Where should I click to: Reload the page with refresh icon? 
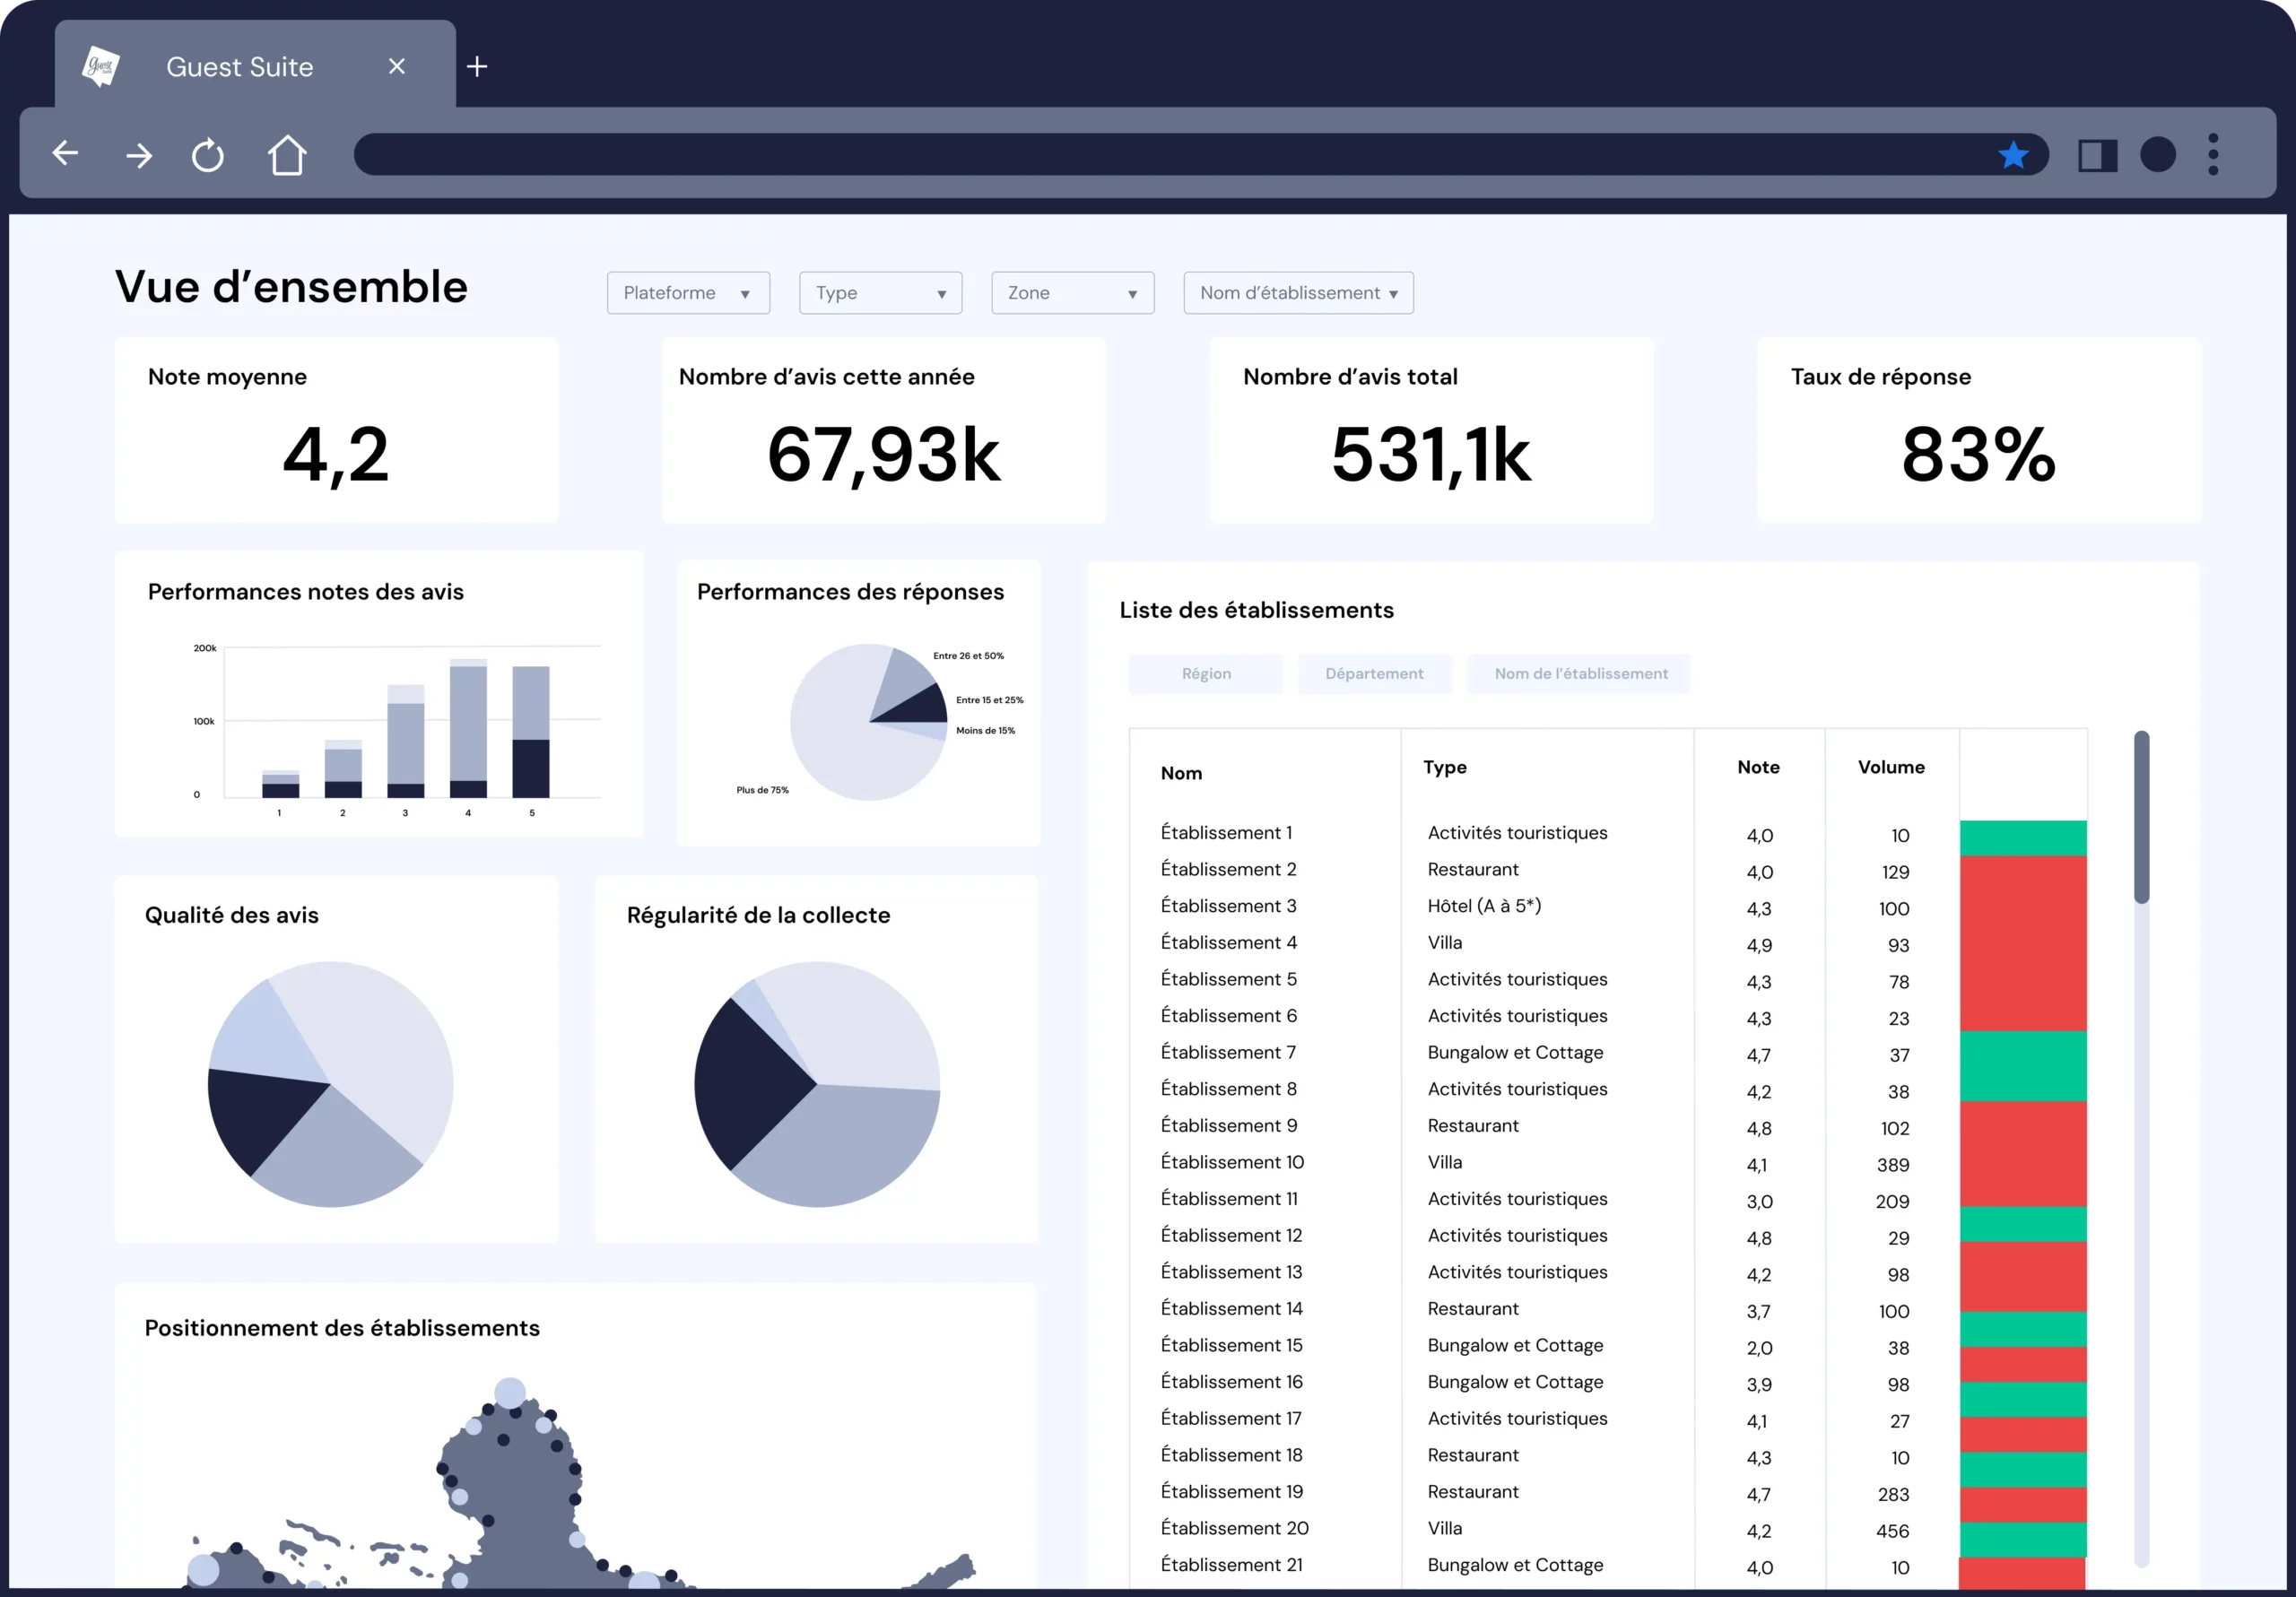(208, 155)
